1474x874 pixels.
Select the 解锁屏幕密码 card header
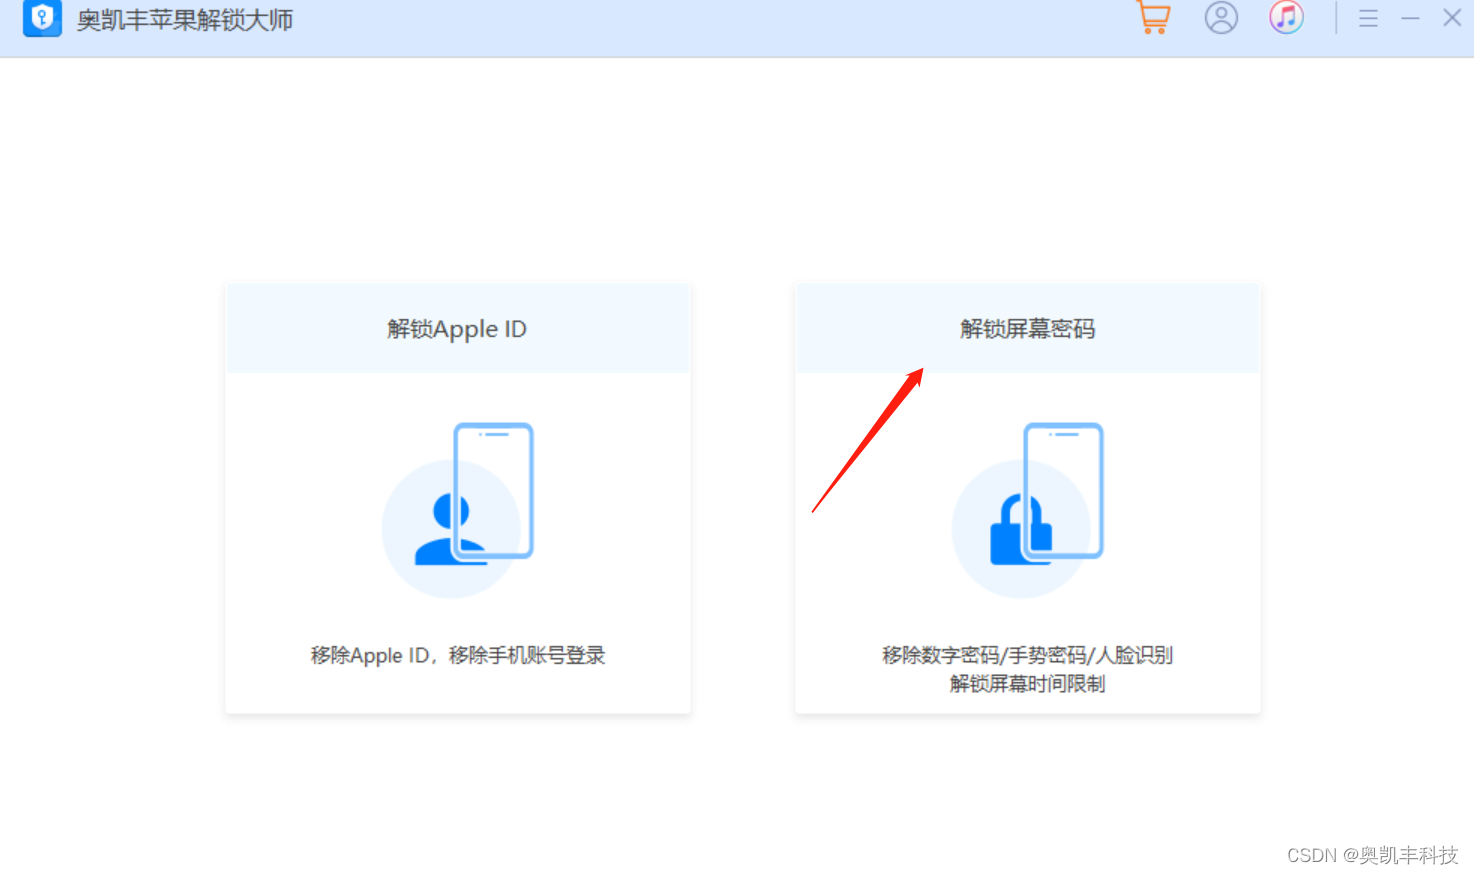(x=1028, y=329)
